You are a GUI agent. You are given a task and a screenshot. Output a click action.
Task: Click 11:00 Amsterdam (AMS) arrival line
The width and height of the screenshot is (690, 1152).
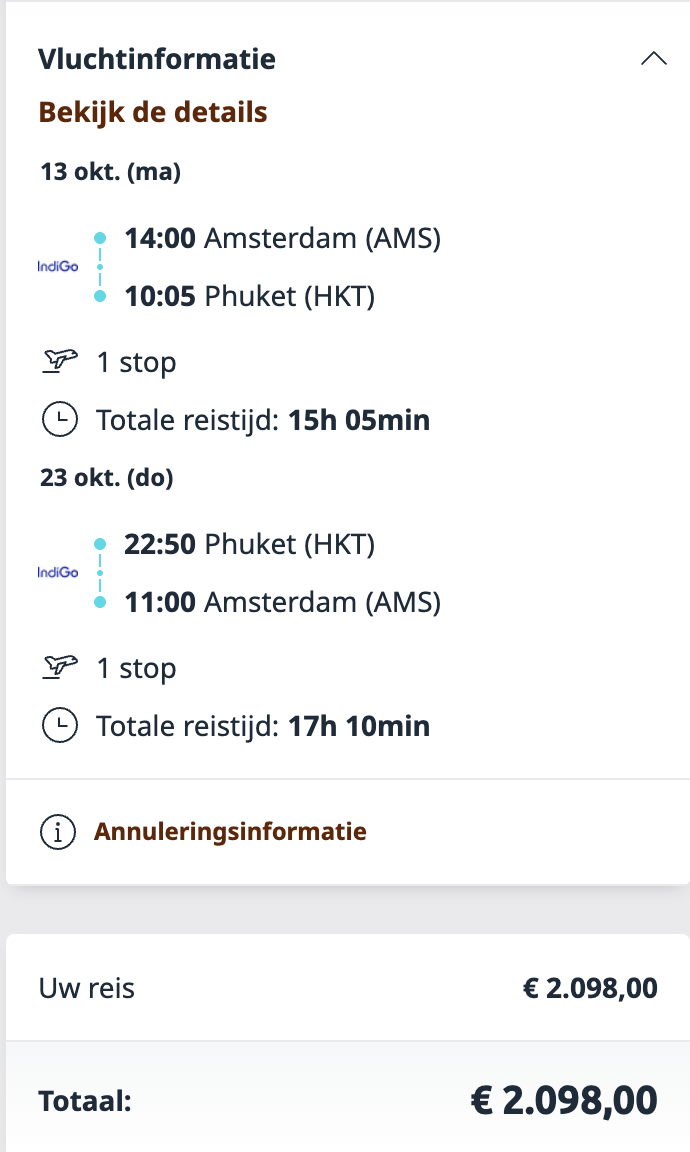coord(282,603)
